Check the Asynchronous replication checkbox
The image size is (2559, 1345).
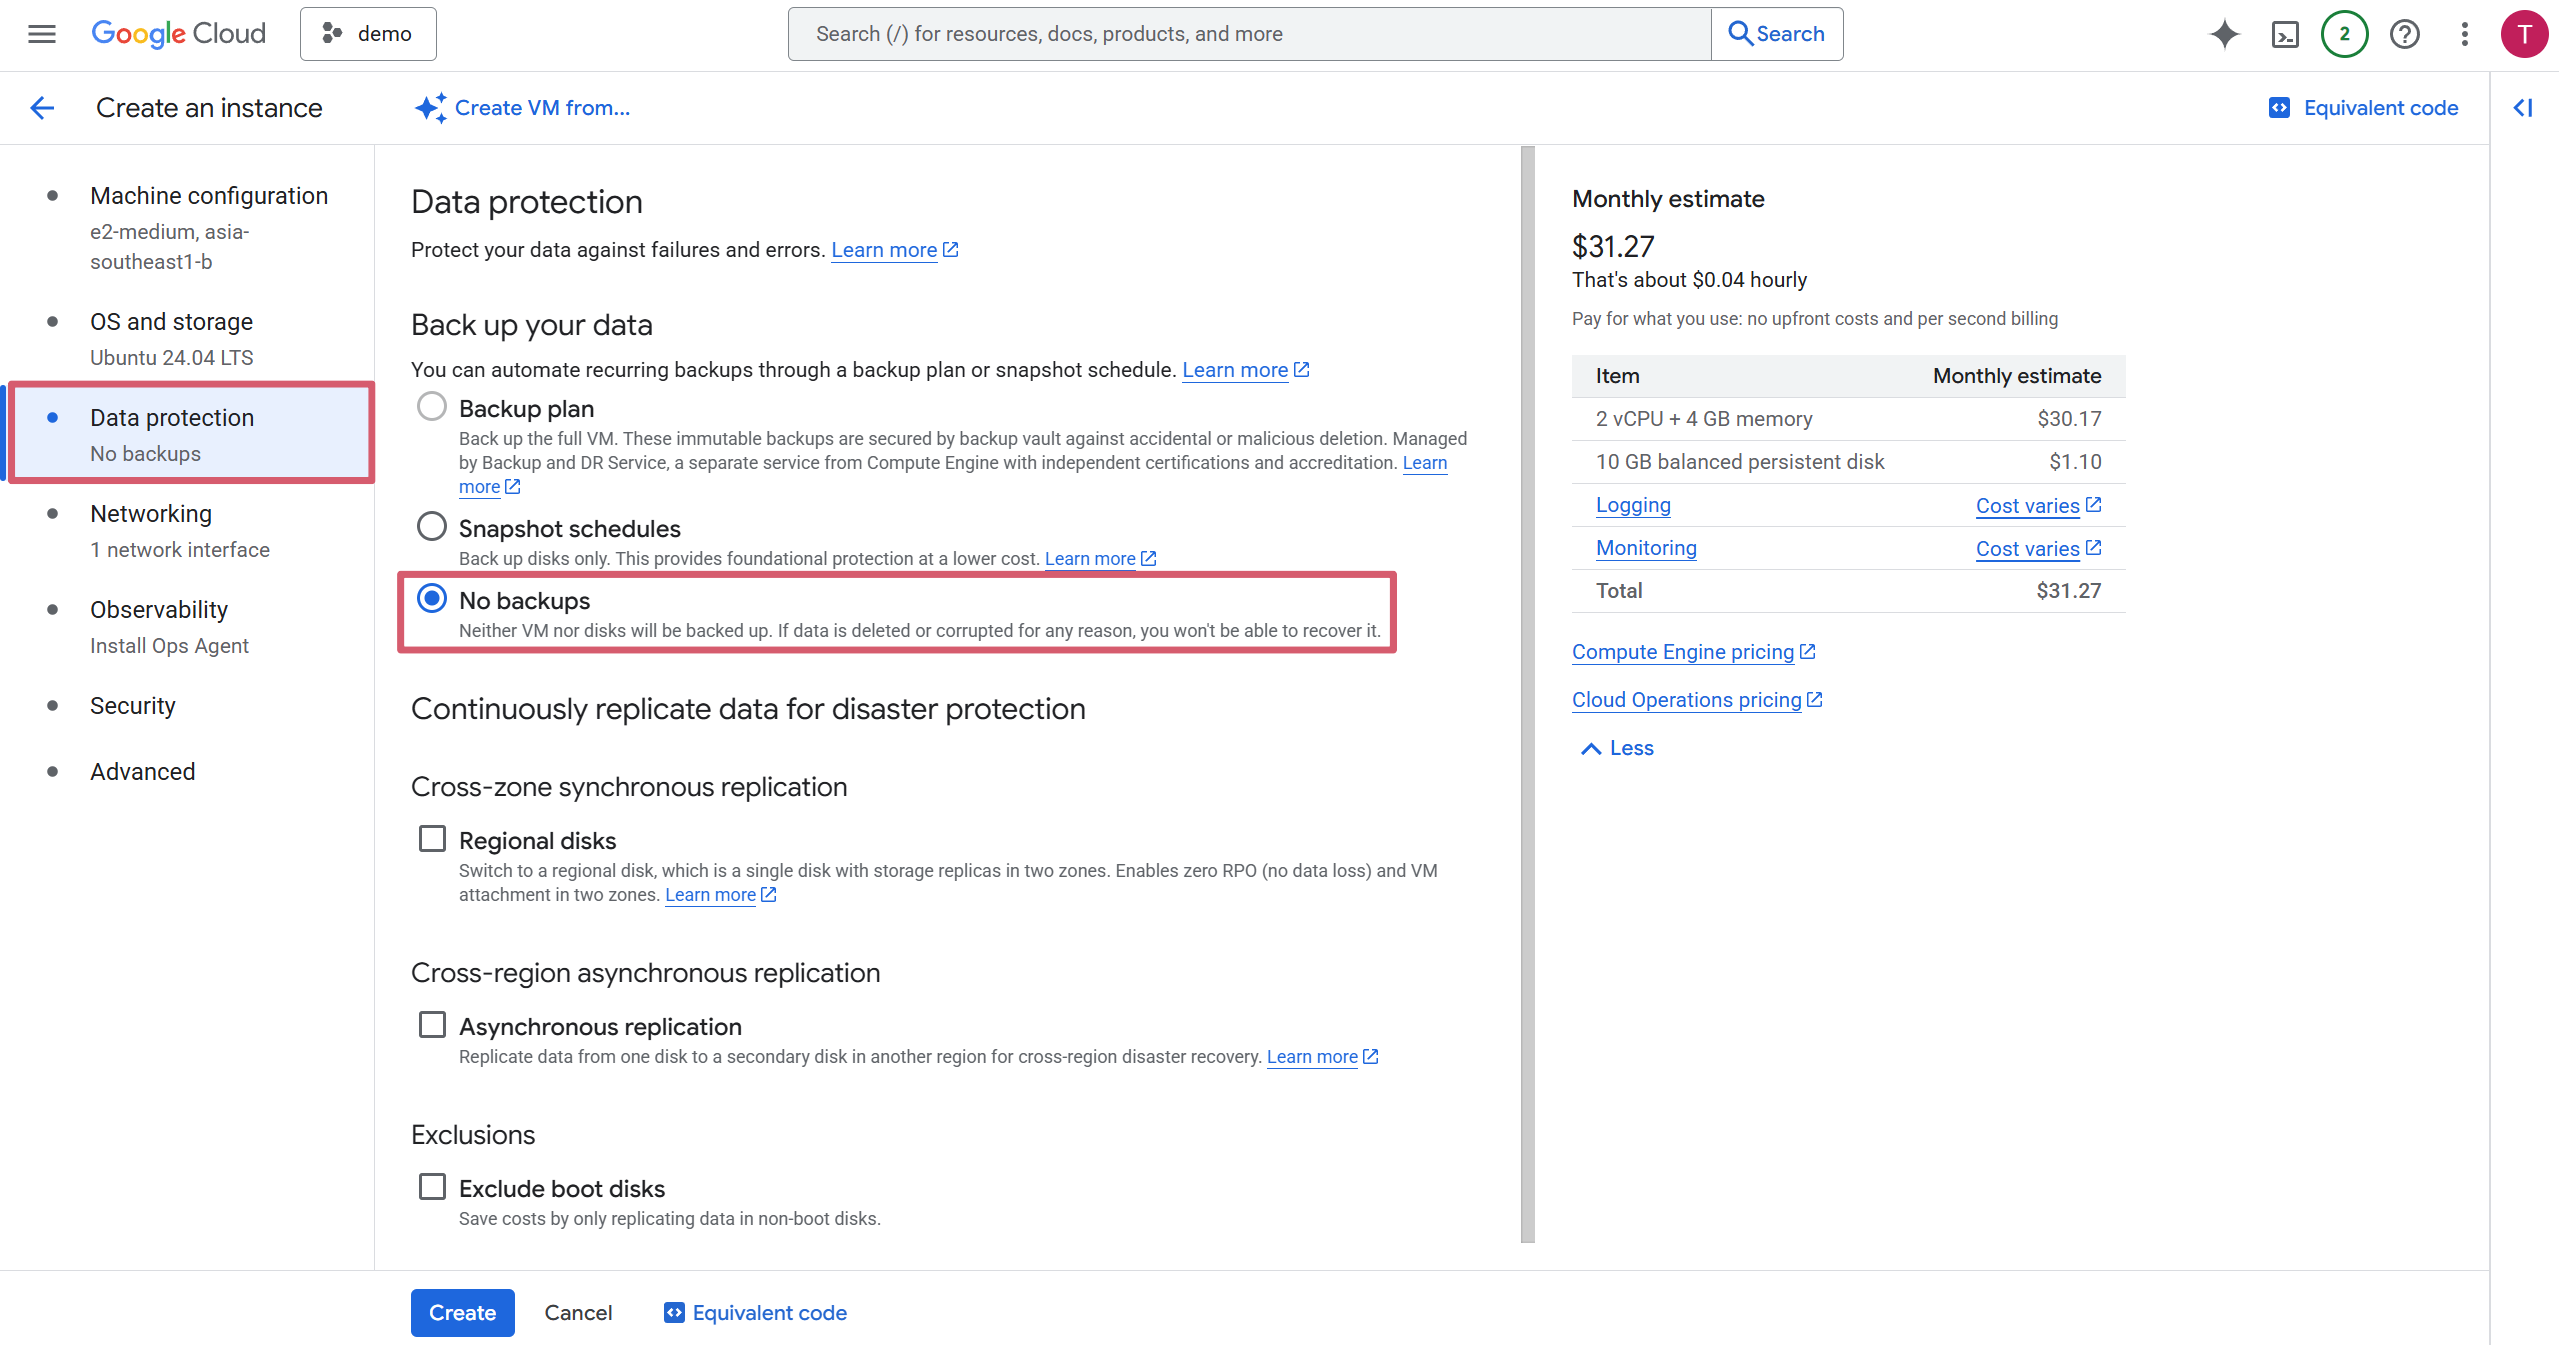click(x=432, y=1025)
